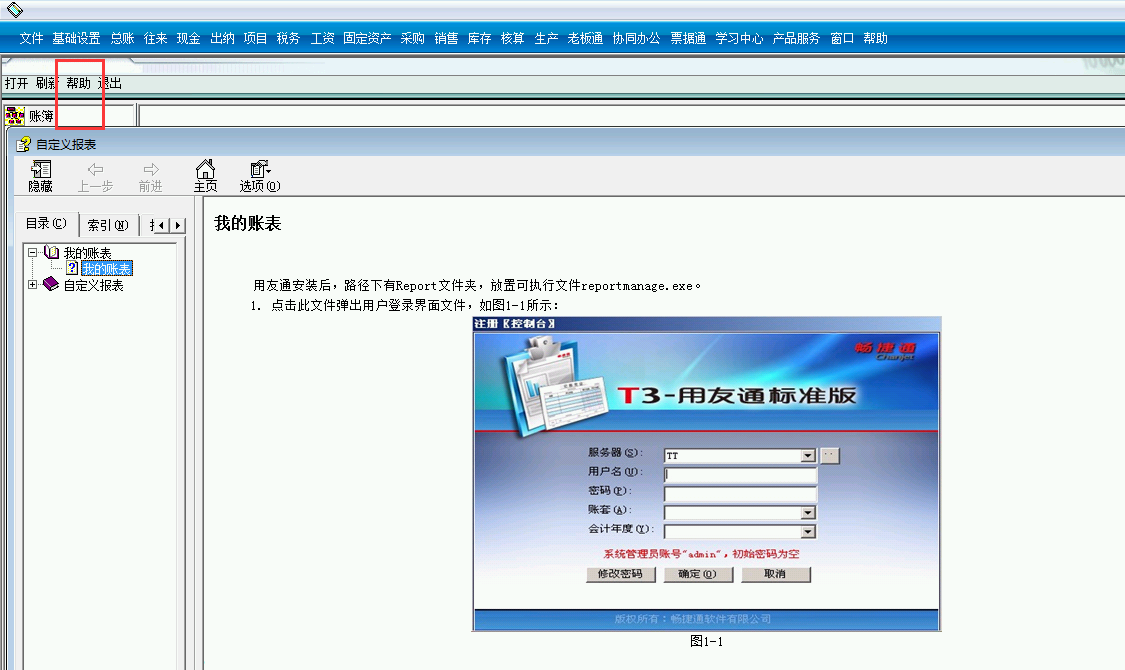Select the highlighted 我的账表 help topic
The width and height of the screenshot is (1125, 670).
(107, 269)
